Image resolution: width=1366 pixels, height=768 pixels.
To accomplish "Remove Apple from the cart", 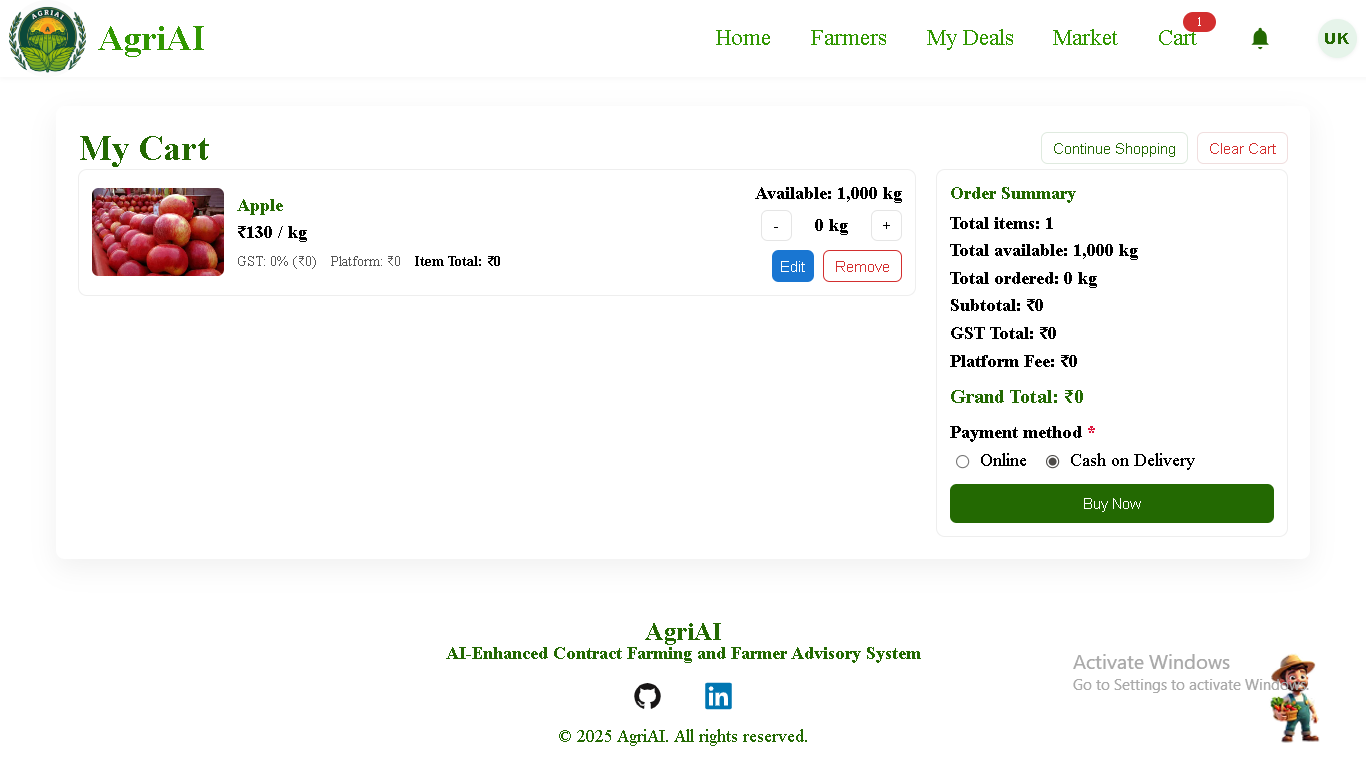I will [x=862, y=266].
